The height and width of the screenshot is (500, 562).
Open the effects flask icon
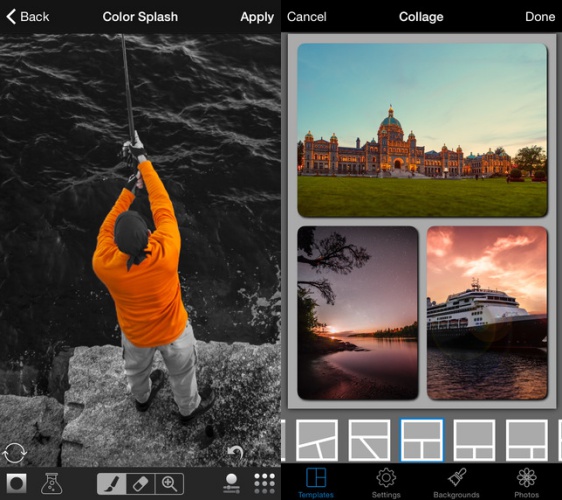pyautogui.click(x=52, y=484)
